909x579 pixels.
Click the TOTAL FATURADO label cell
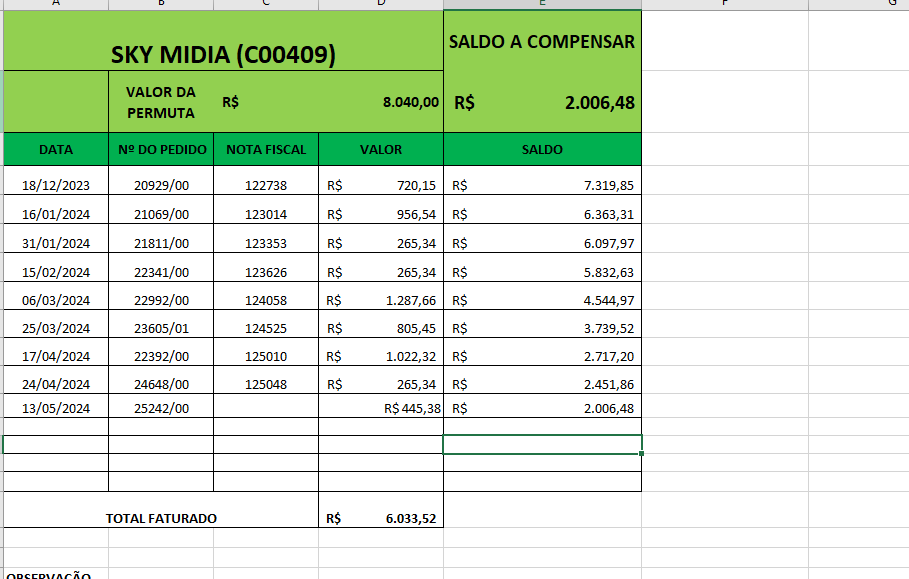(161, 518)
